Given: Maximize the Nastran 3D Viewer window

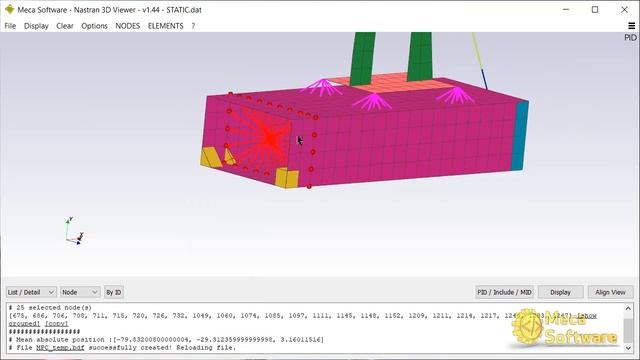Looking at the screenshot, I should coord(595,9).
